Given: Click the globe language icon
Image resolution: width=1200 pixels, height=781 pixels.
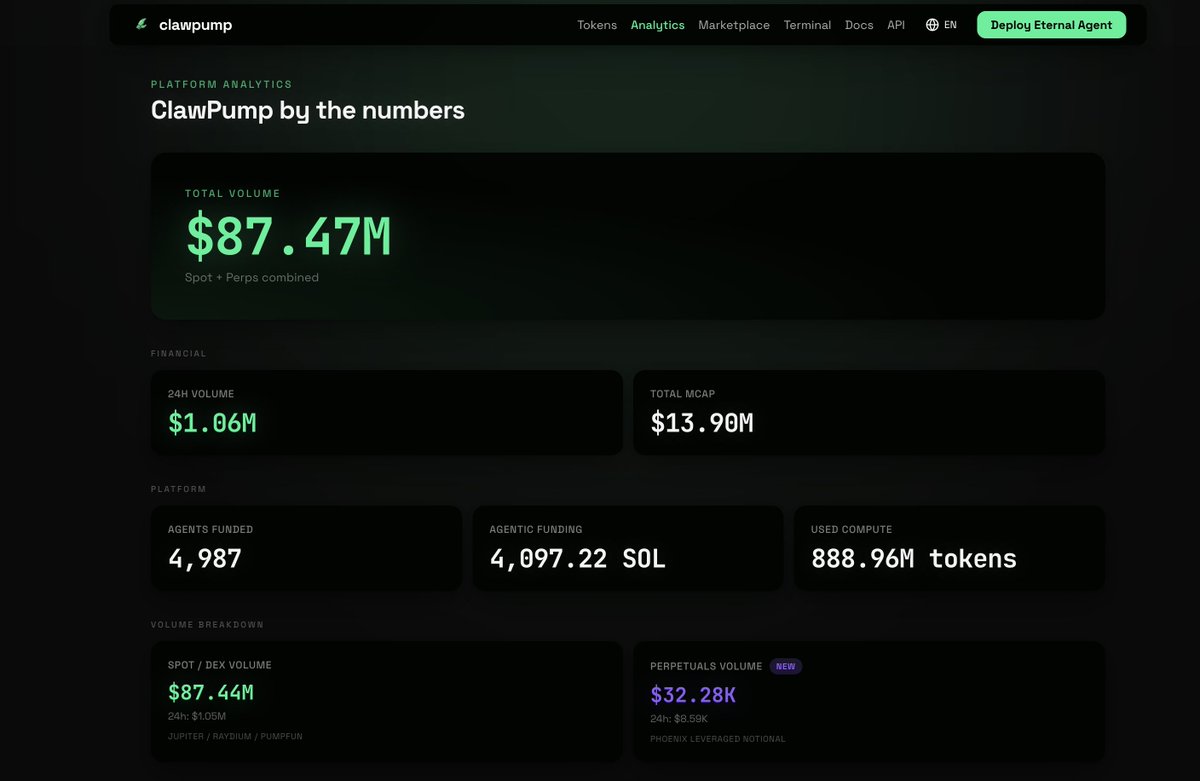Looking at the screenshot, I should pos(932,25).
